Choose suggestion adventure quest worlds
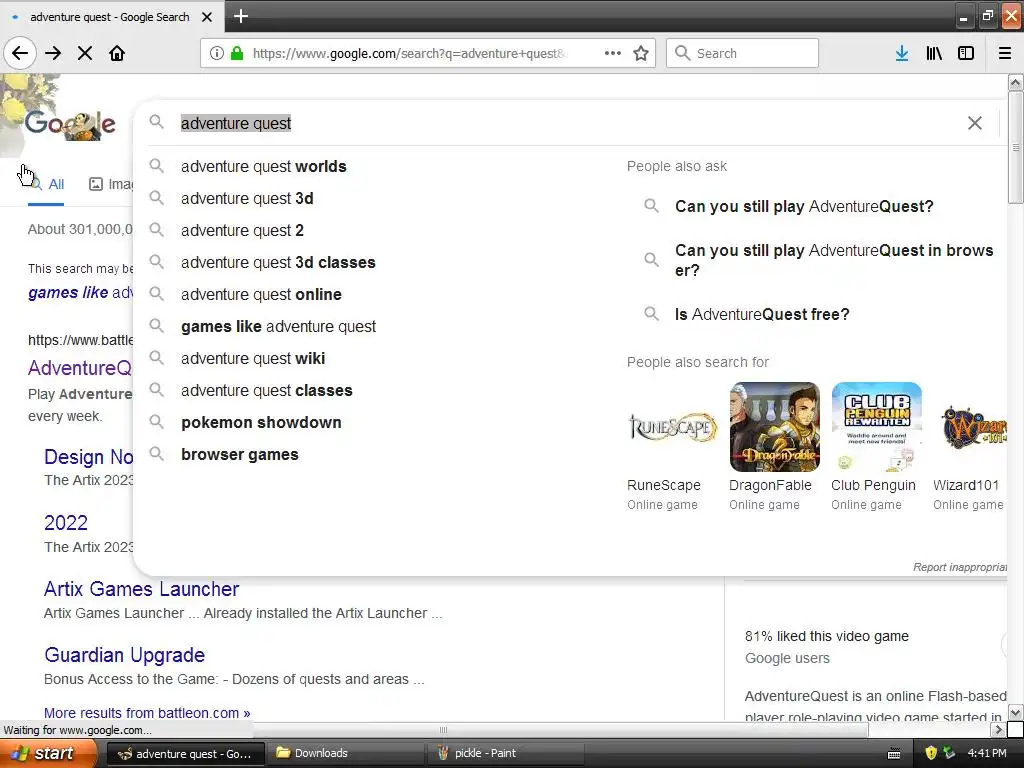The width and height of the screenshot is (1024, 768). 264,167
